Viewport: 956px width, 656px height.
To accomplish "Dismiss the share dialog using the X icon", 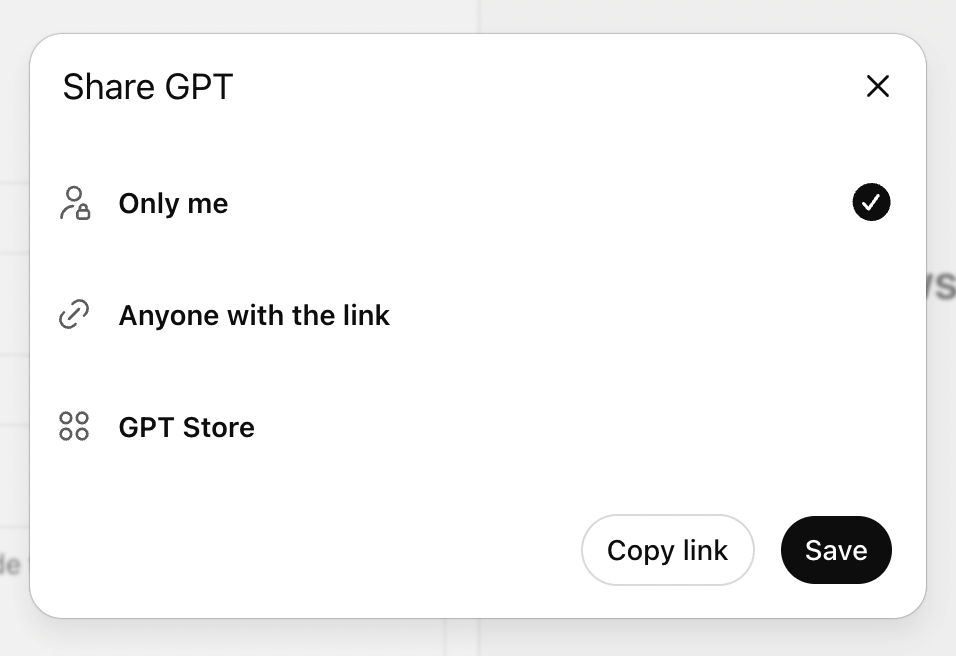I will 877,87.
